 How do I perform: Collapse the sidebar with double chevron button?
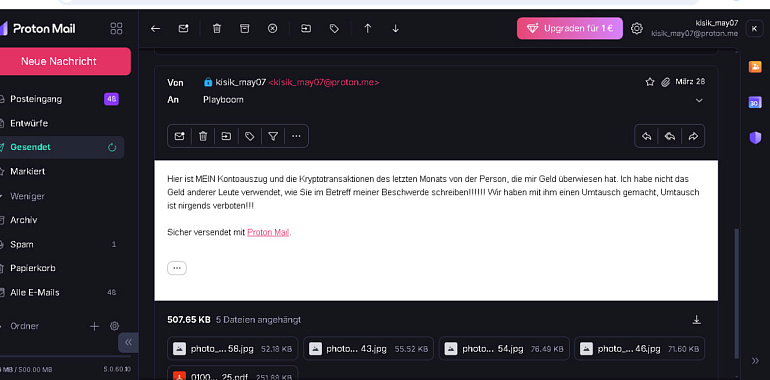(x=128, y=342)
